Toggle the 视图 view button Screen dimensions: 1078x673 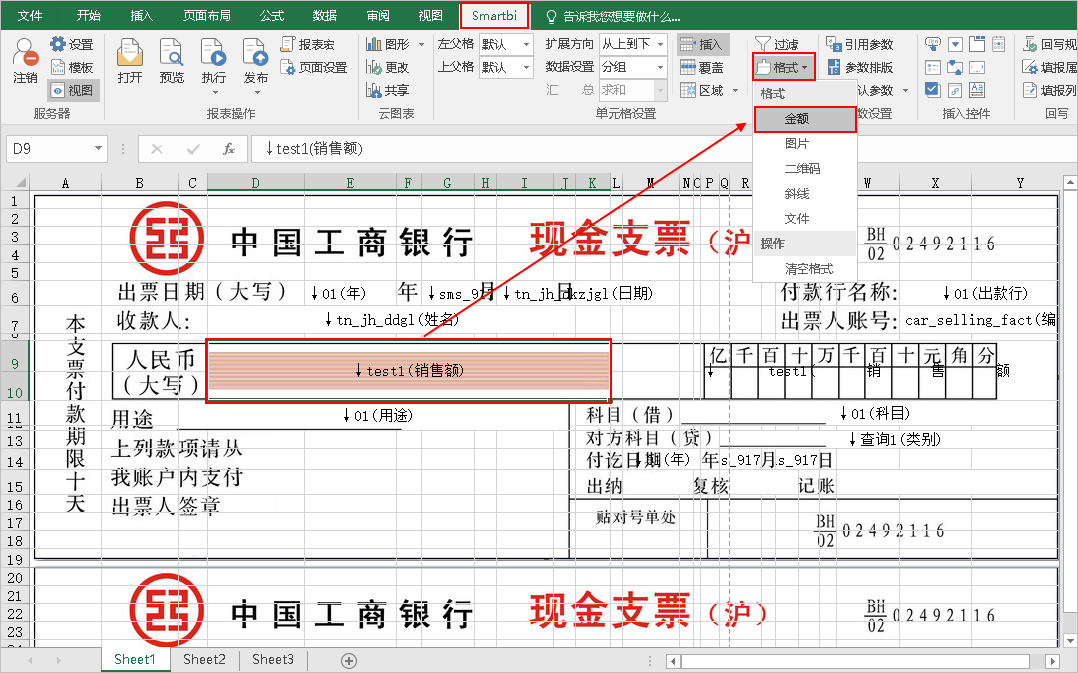[74, 90]
